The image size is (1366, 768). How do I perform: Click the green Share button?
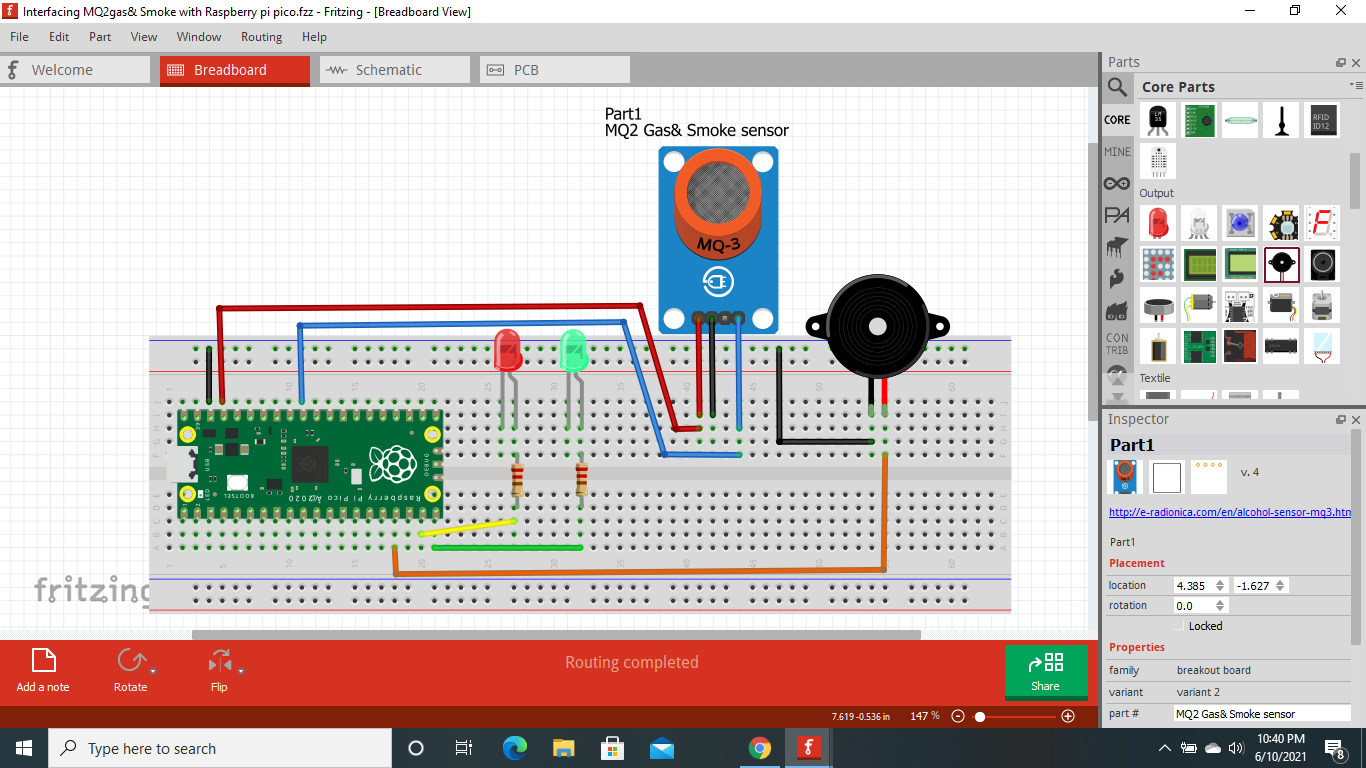1046,672
